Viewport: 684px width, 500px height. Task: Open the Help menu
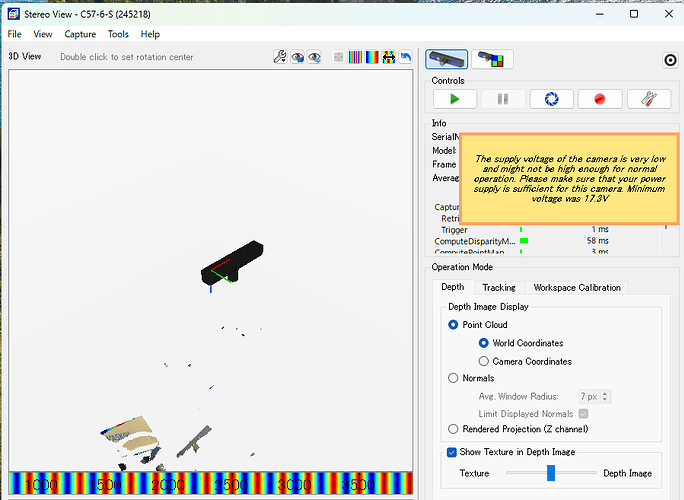pos(150,34)
